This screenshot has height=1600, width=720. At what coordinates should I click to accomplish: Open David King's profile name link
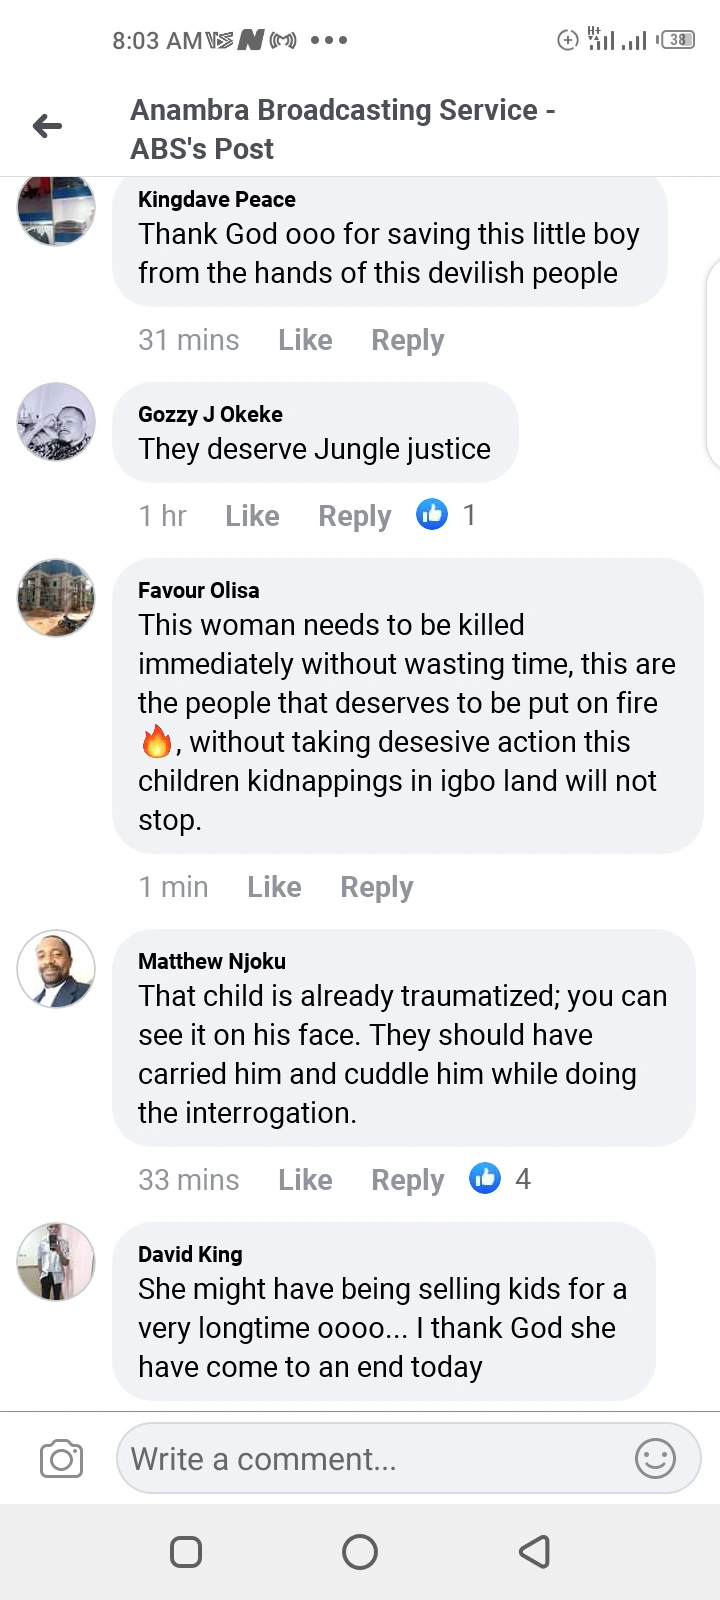[190, 1254]
